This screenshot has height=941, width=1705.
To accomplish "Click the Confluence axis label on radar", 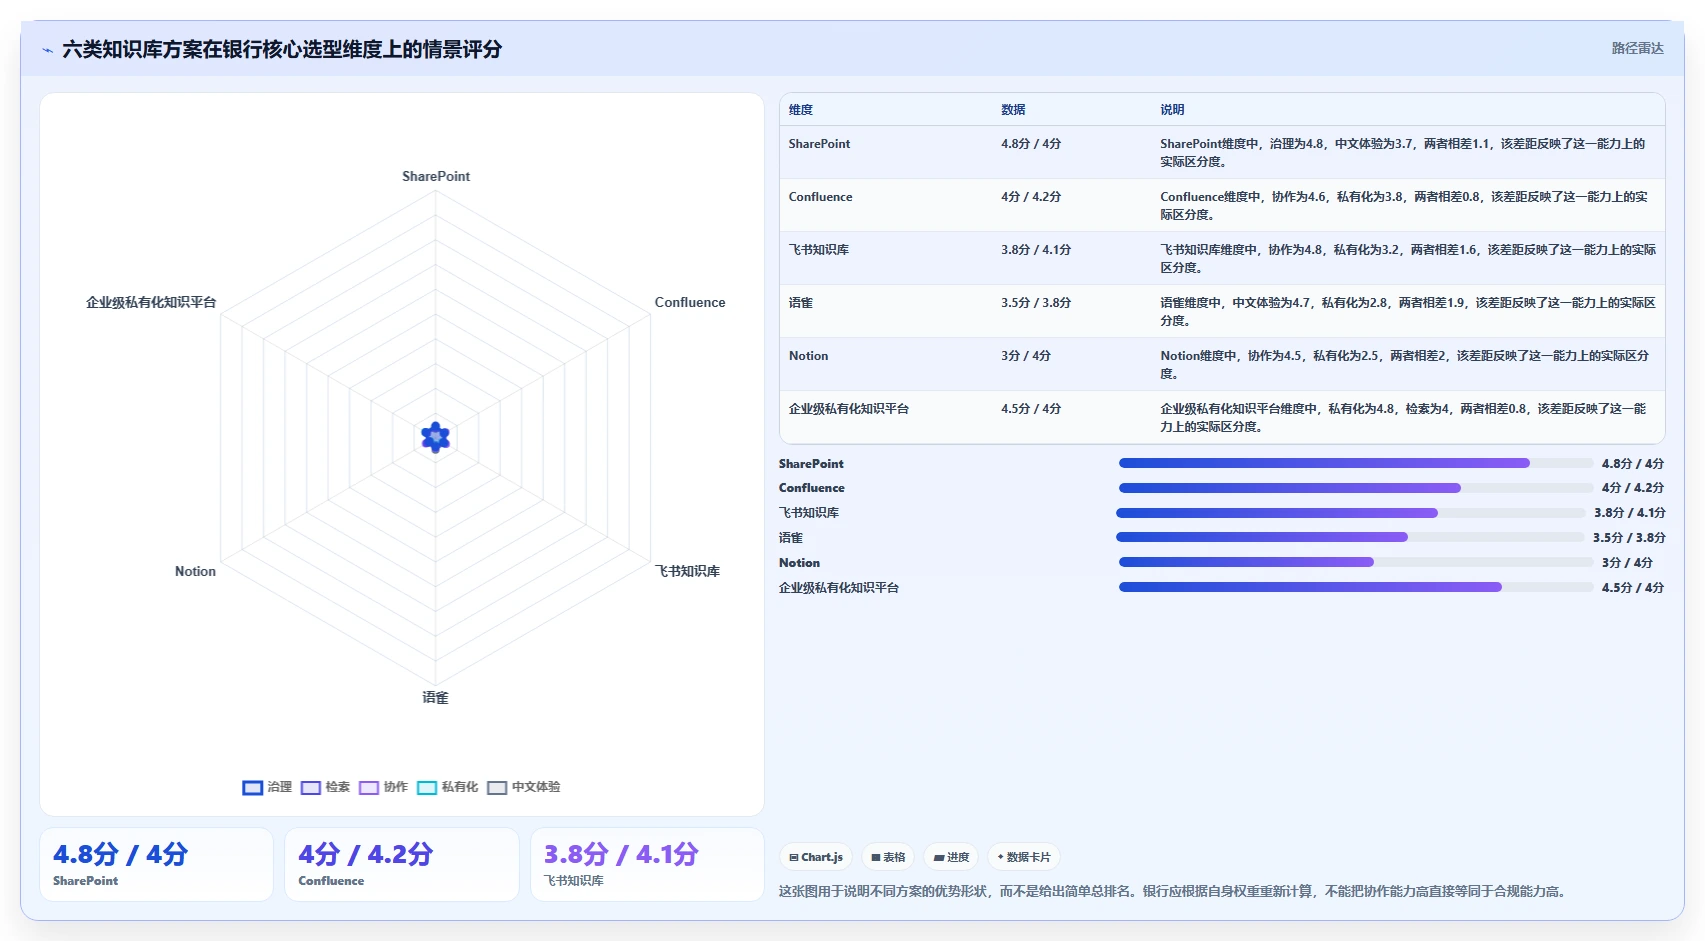I will point(690,302).
